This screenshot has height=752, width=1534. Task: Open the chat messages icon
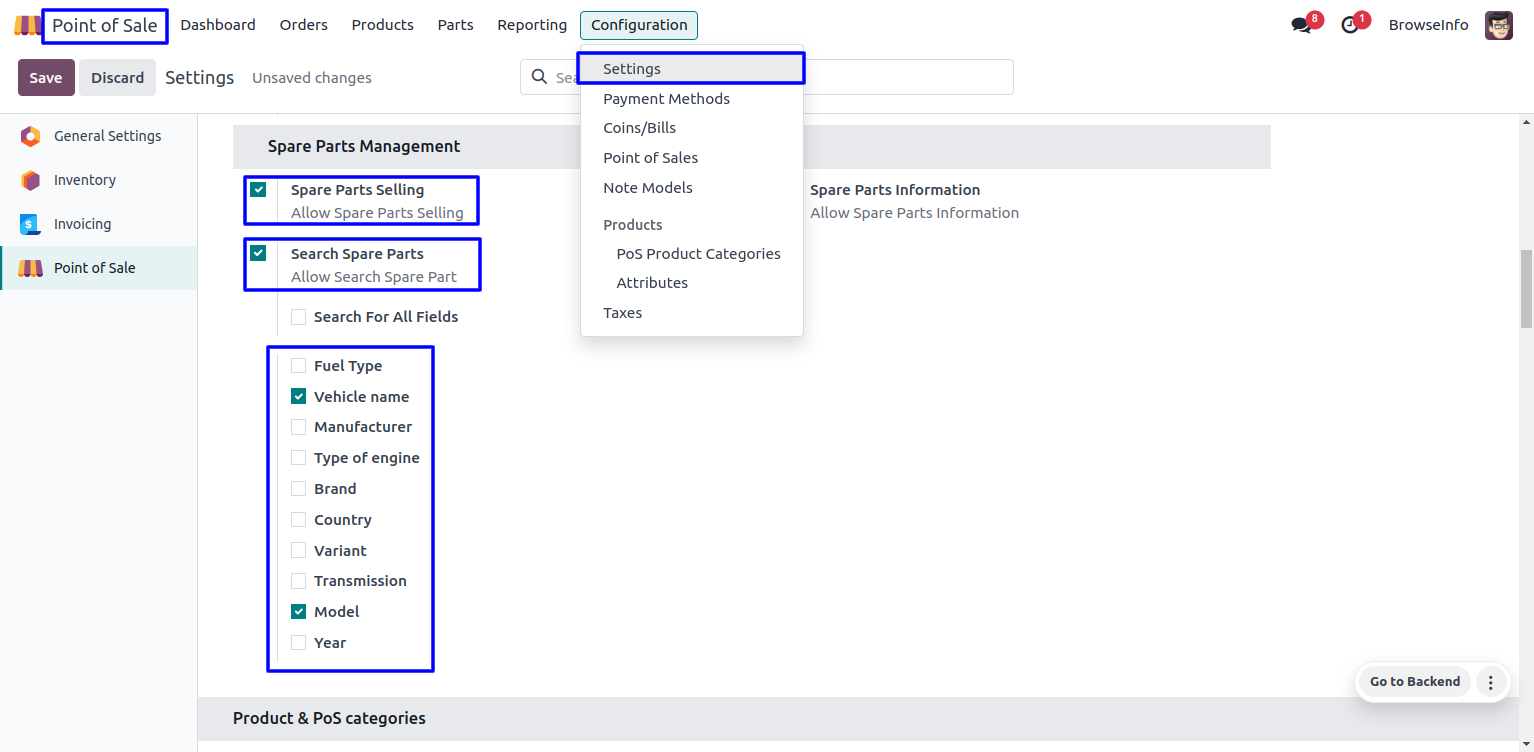(x=1300, y=25)
